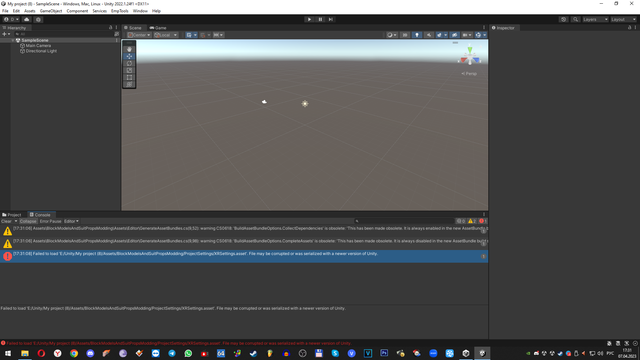Toggle the Collapse option in Console
The image size is (640, 360).
(x=28, y=221)
